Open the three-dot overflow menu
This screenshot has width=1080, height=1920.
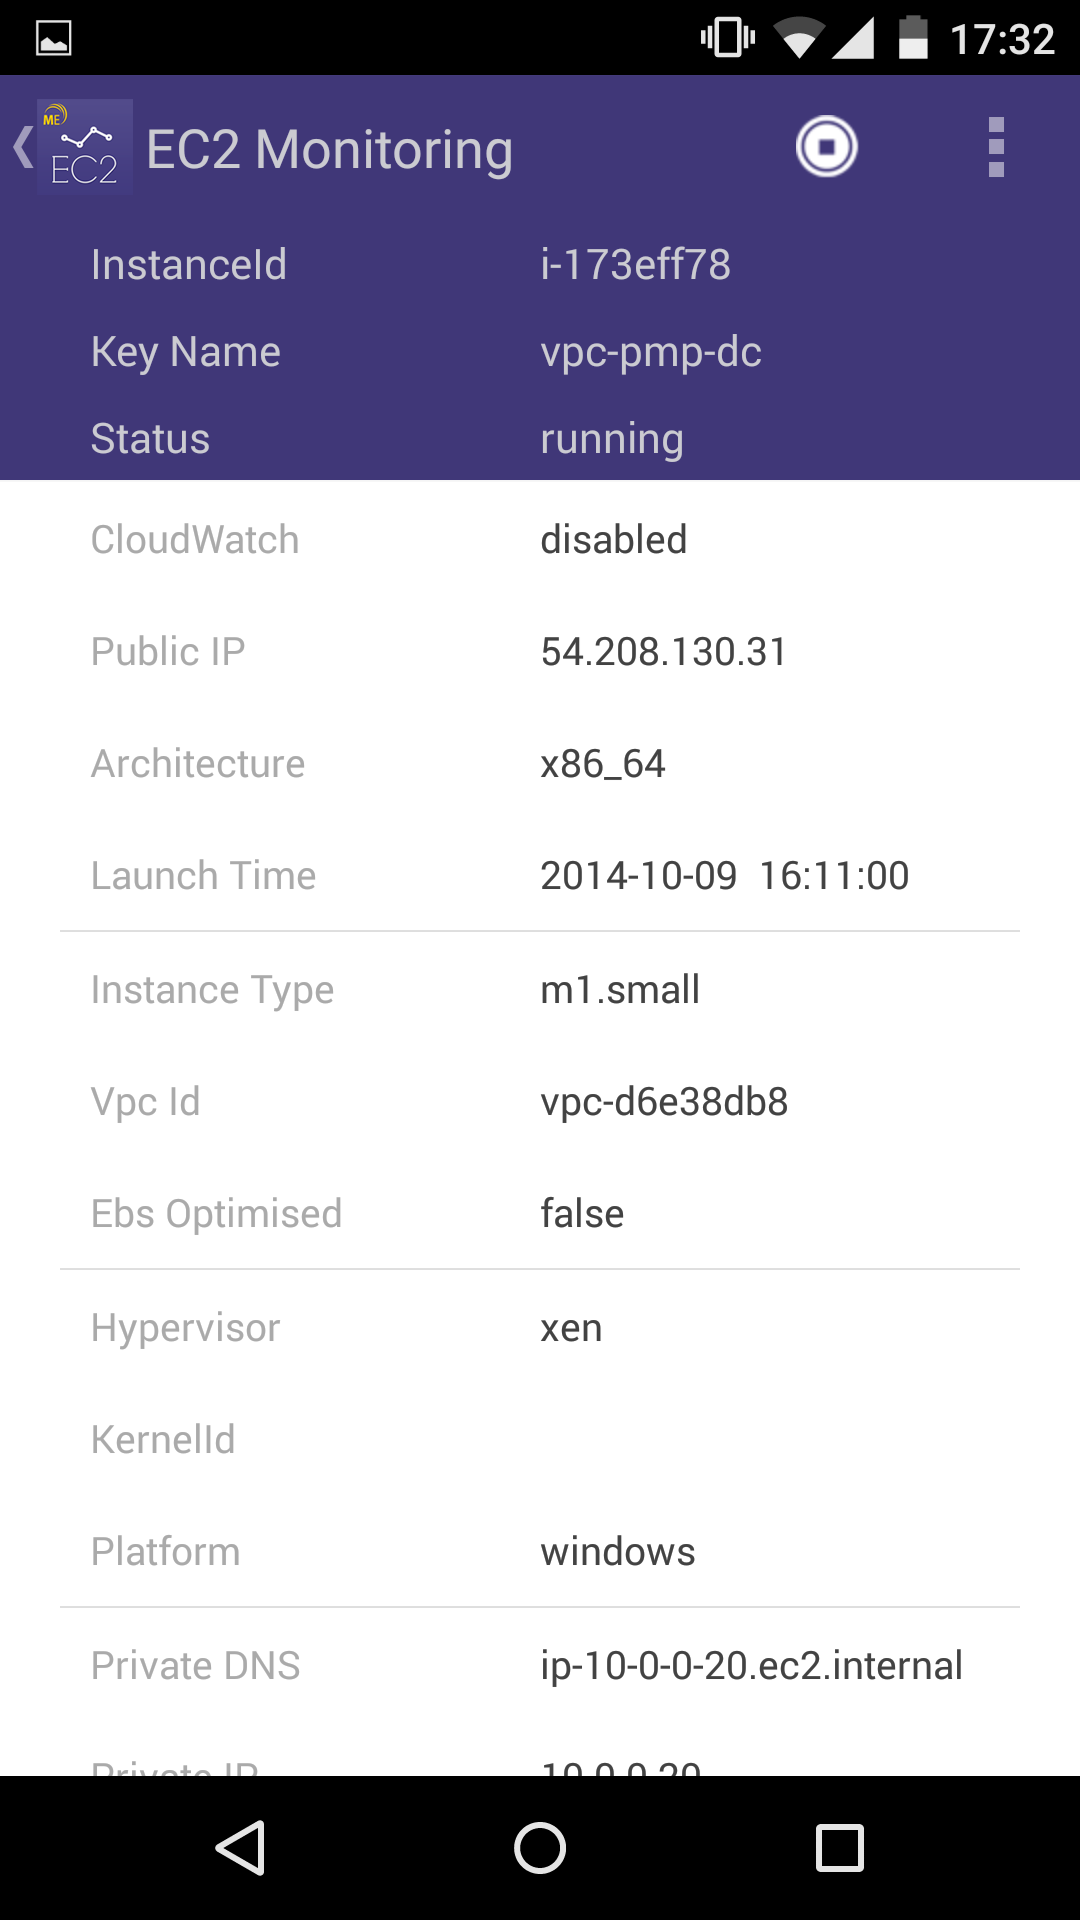[x=995, y=147]
